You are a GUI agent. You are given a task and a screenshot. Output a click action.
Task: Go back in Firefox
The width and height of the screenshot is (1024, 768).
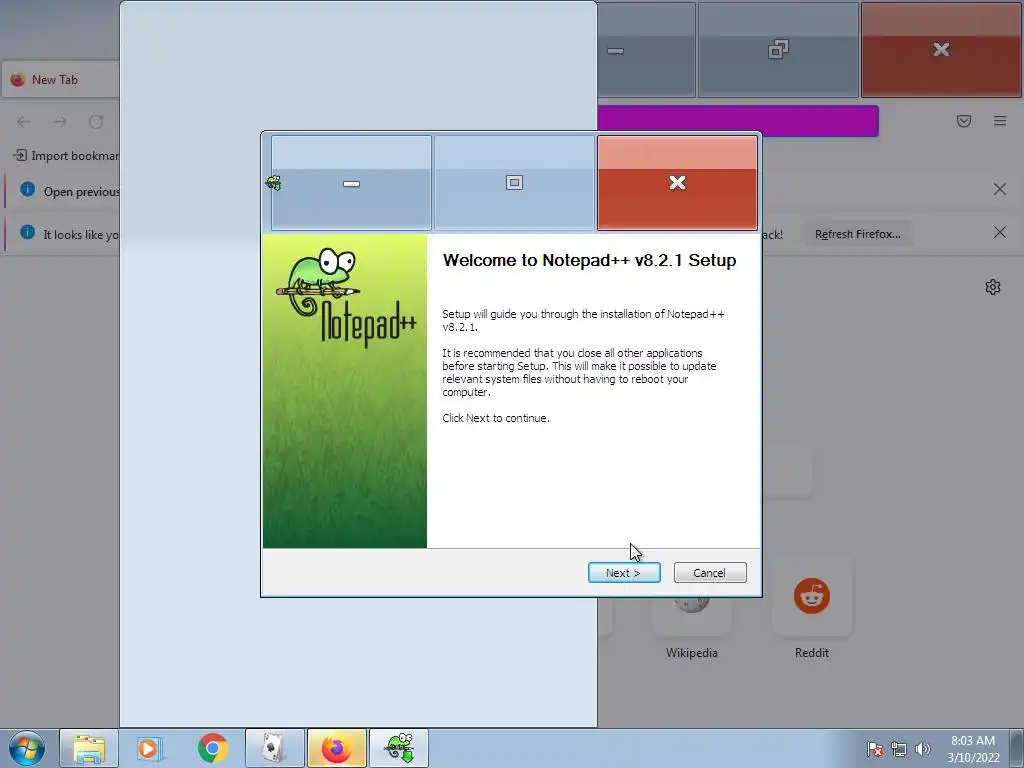pos(24,121)
